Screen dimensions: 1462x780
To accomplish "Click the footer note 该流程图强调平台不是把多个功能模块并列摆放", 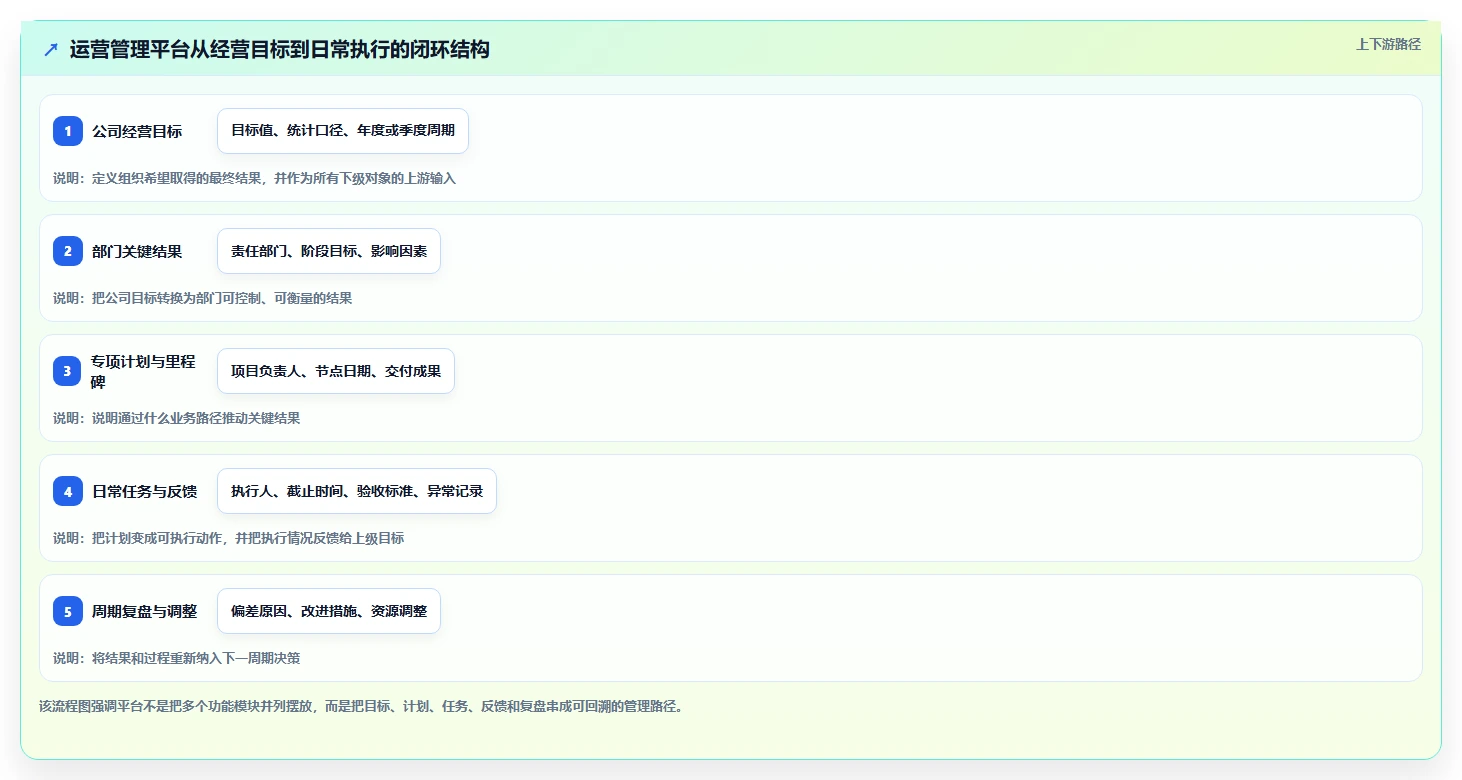I will [361, 706].
